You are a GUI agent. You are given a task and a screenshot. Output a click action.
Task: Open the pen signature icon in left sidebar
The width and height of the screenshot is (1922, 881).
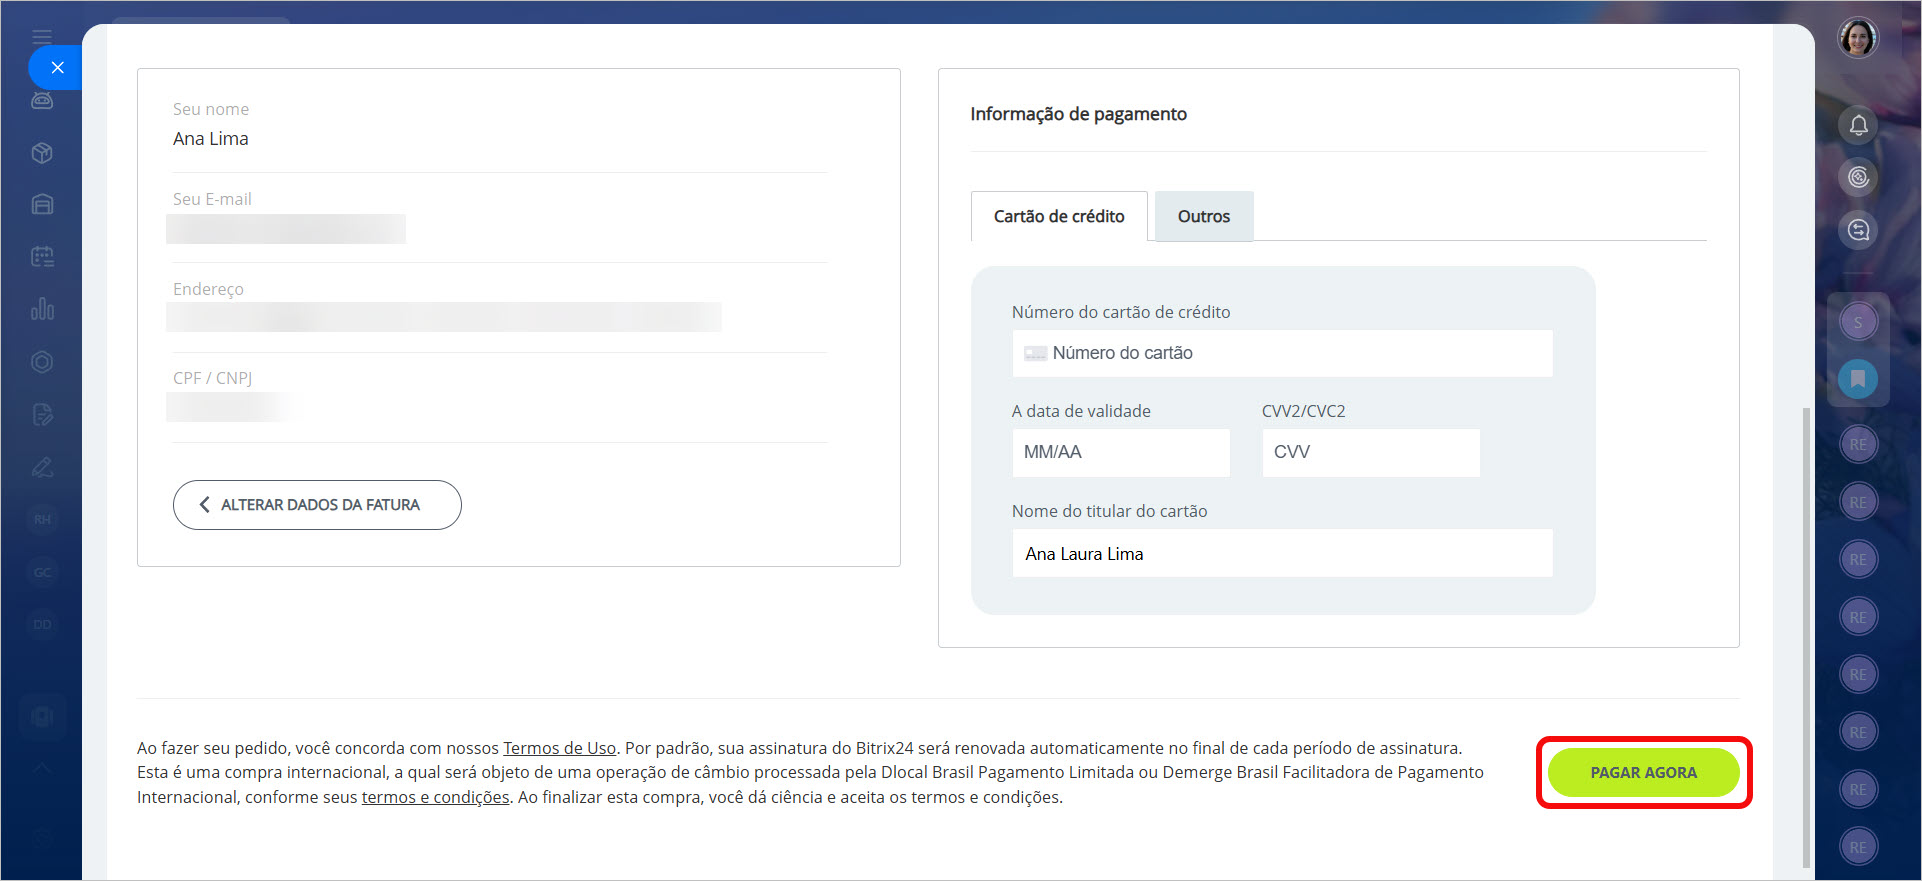42,467
